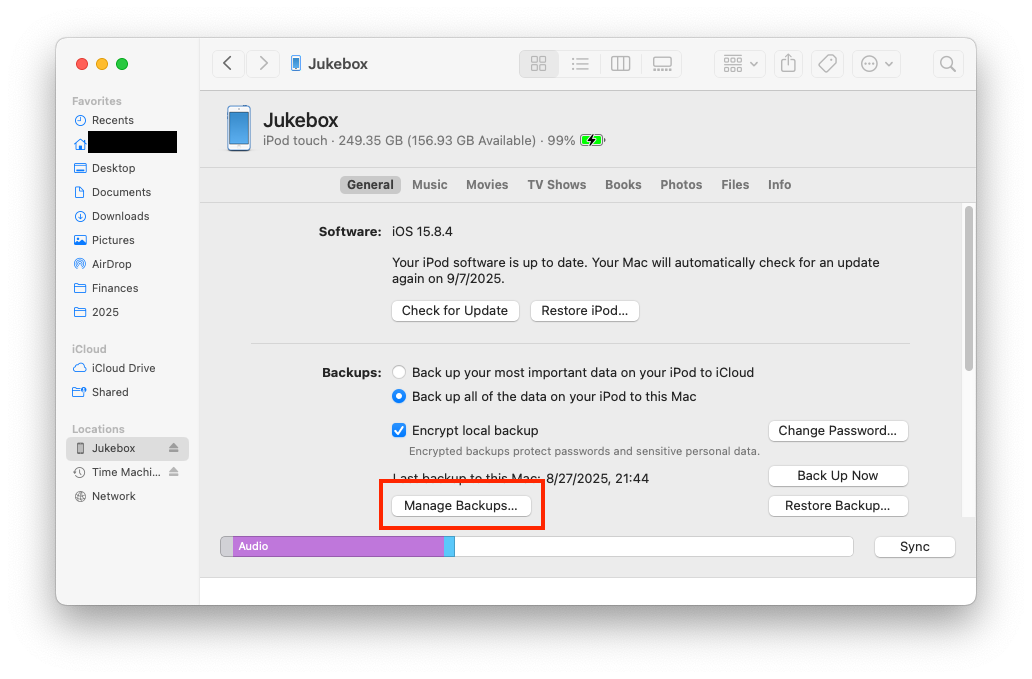
Task: Click the Share icon in toolbar
Action: click(x=788, y=64)
